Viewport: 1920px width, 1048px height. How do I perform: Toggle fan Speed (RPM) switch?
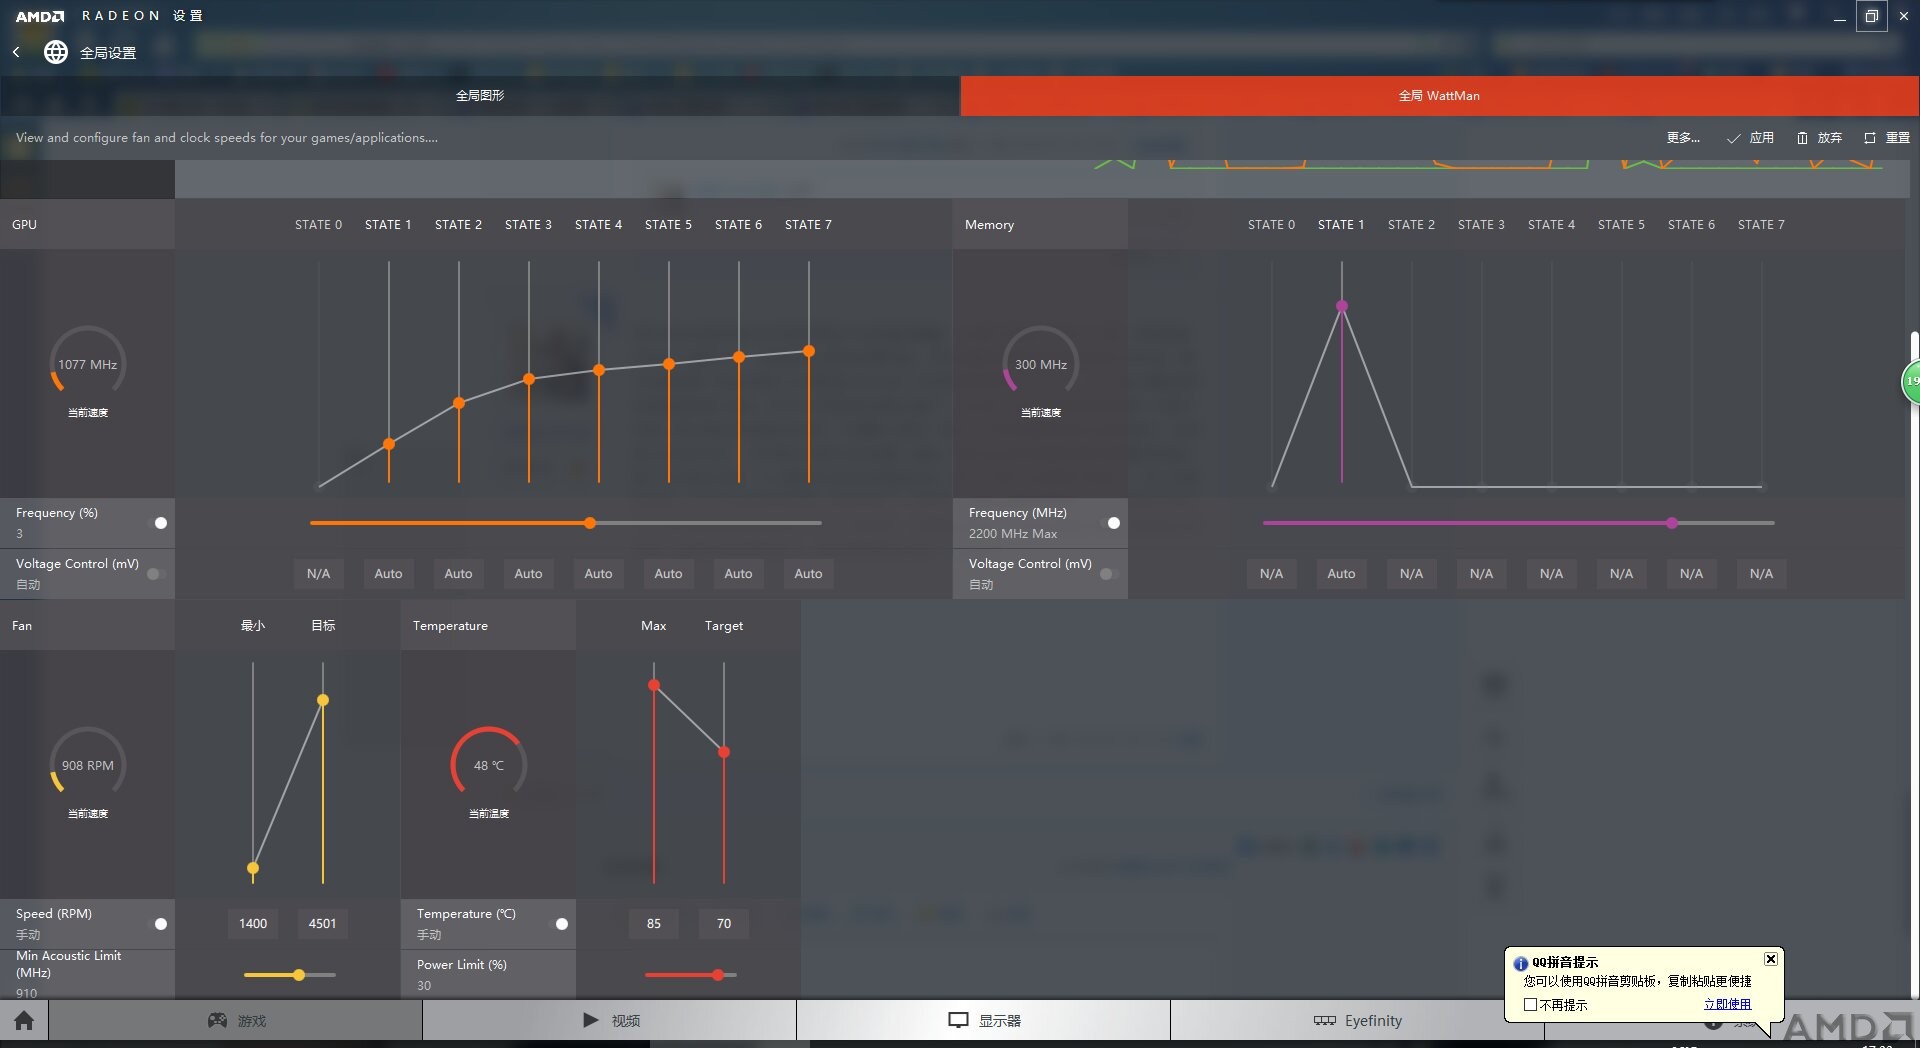point(157,924)
